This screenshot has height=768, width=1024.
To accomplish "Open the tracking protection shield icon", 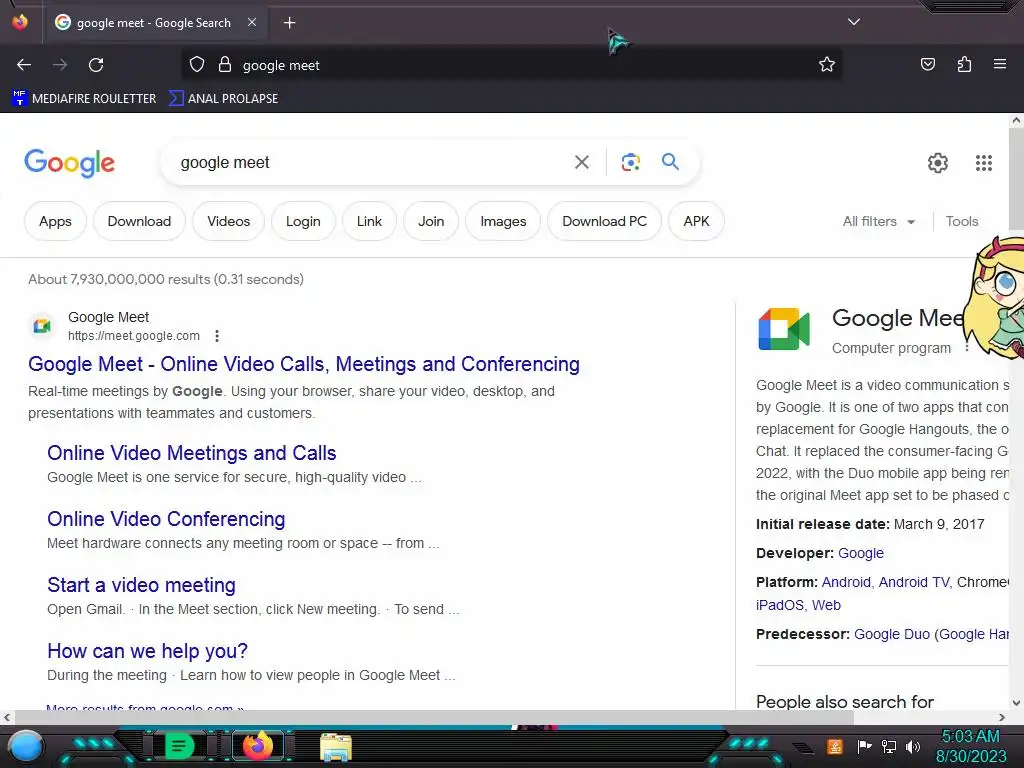I will 197,65.
